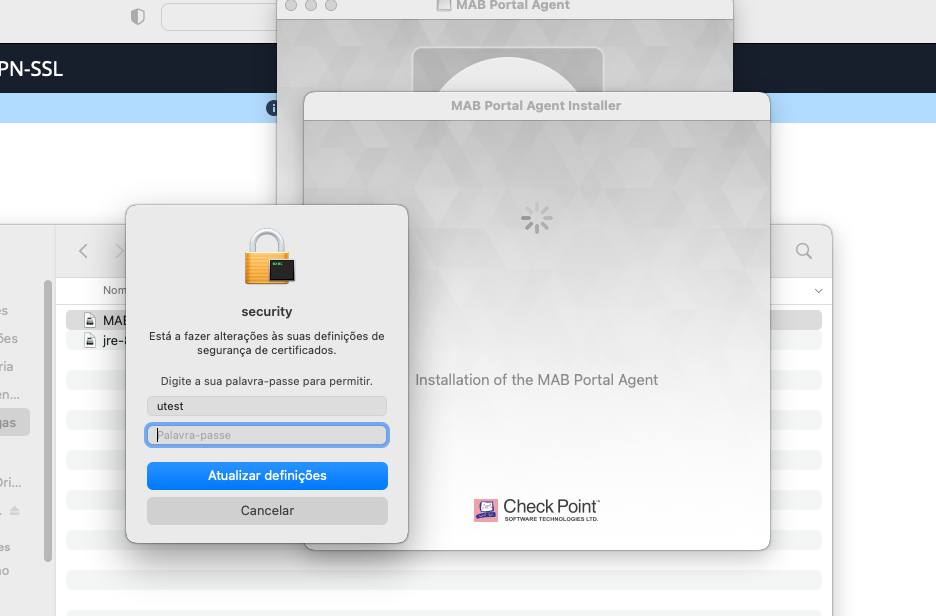Click the security padlock icon
The height and width of the screenshot is (616, 936).
tap(269, 257)
